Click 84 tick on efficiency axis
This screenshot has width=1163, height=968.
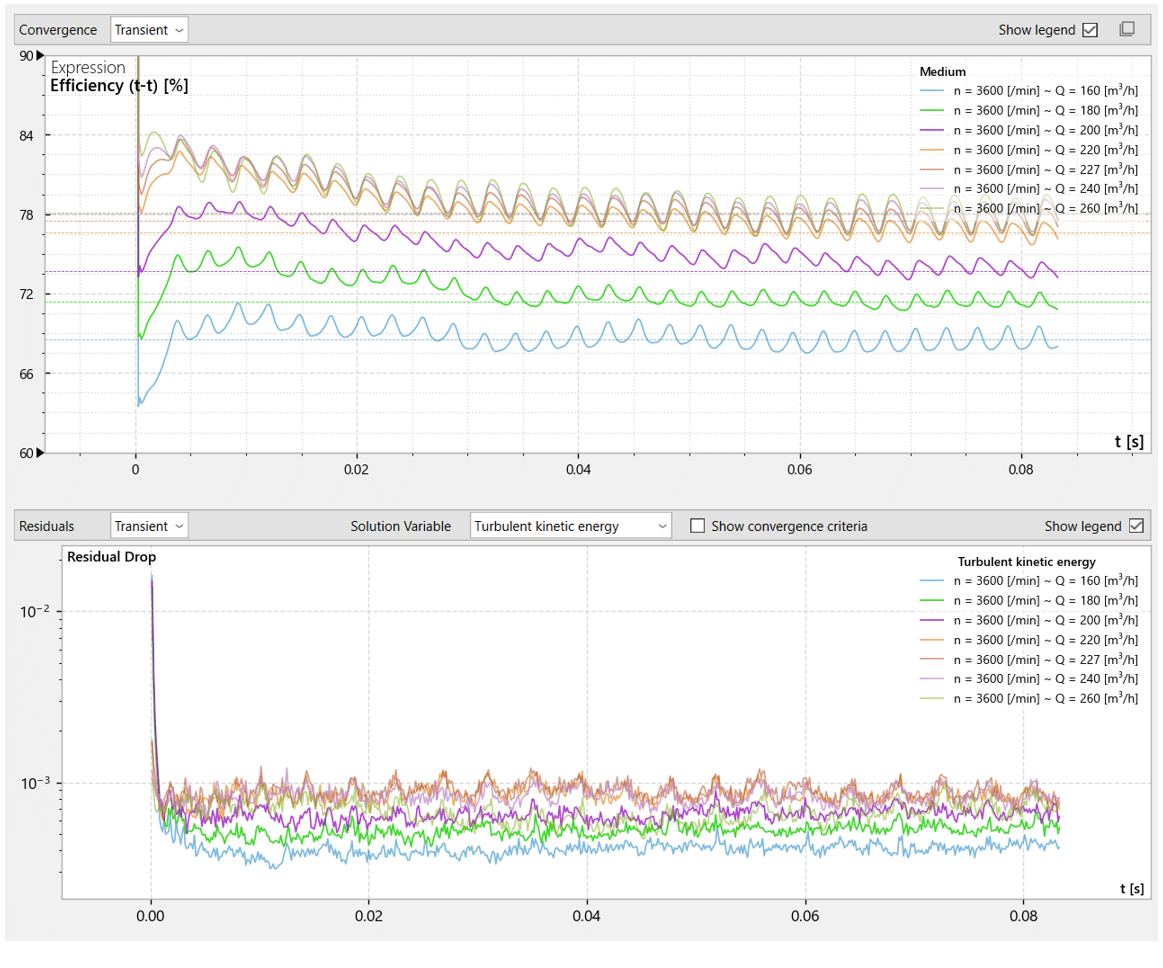[x=27, y=136]
